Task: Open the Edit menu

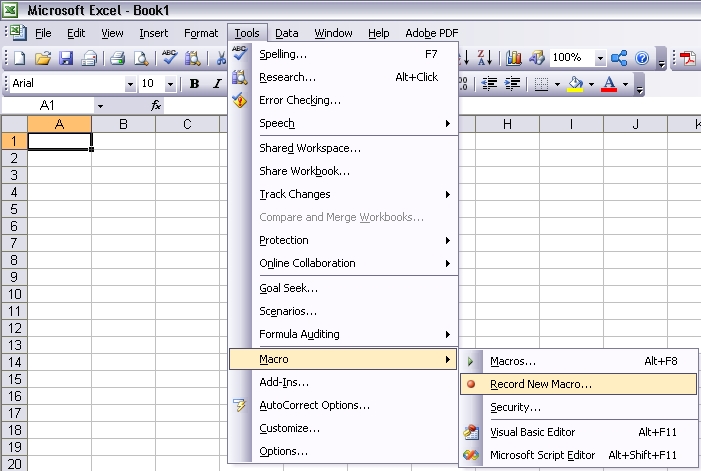Action: (76, 33)
